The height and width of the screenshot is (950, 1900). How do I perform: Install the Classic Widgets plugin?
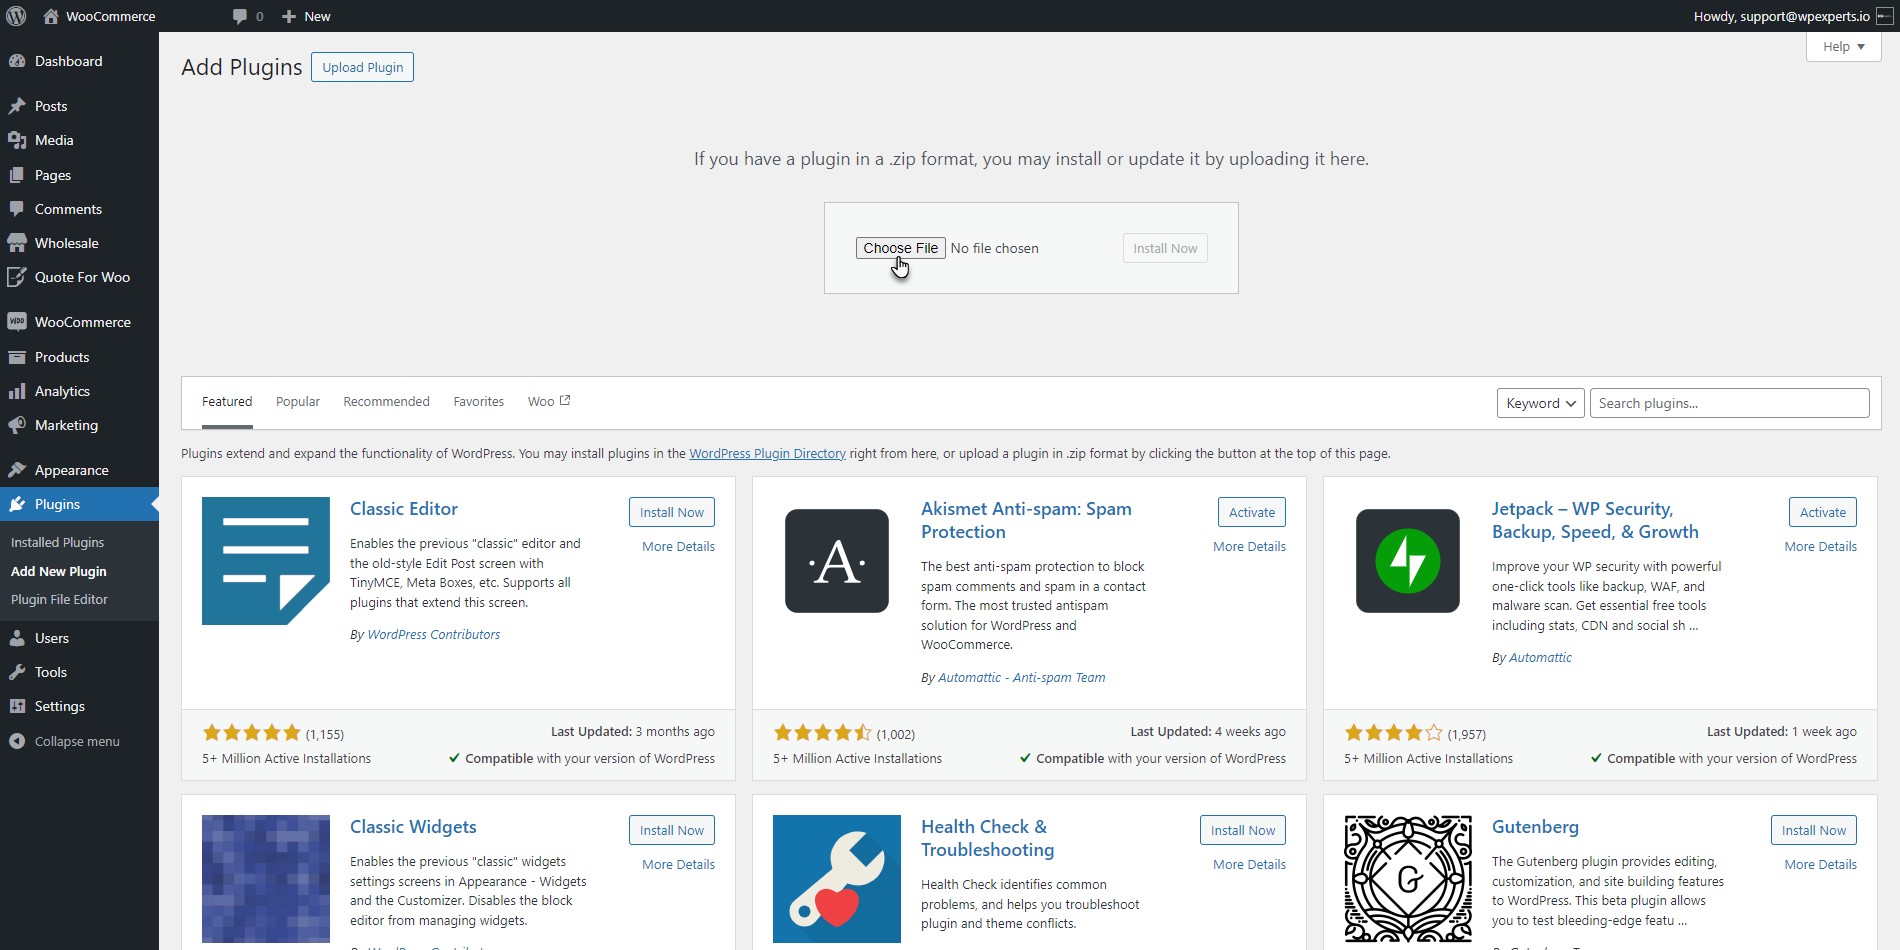[x=672, y=830]
